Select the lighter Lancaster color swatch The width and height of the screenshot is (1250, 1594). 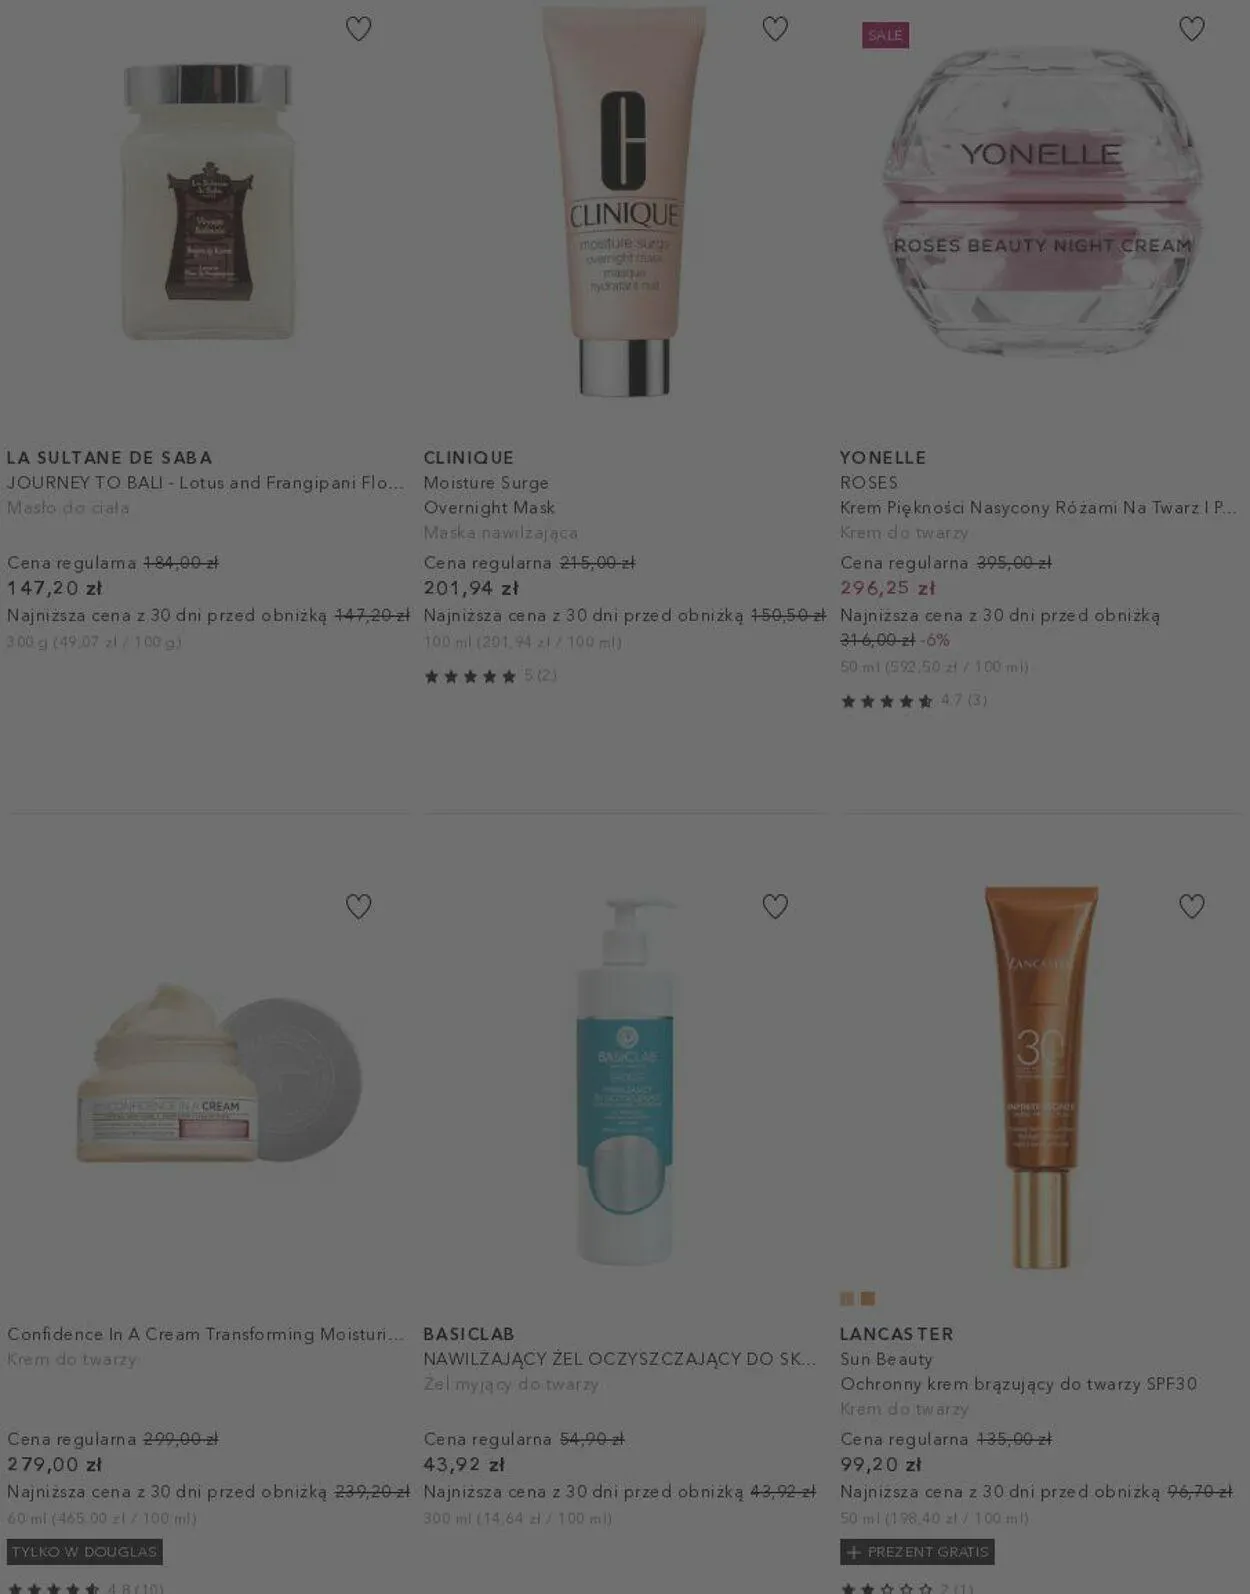847,1298
